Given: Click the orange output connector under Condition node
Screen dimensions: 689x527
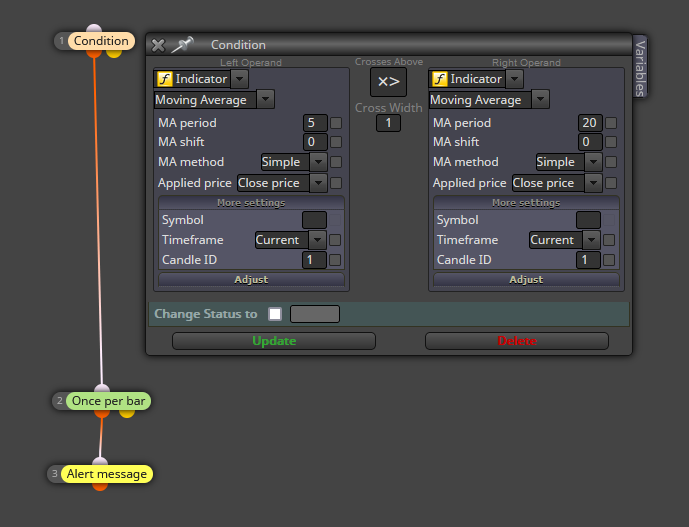Looking at the screenshot, I should click(x=94, y=54).
